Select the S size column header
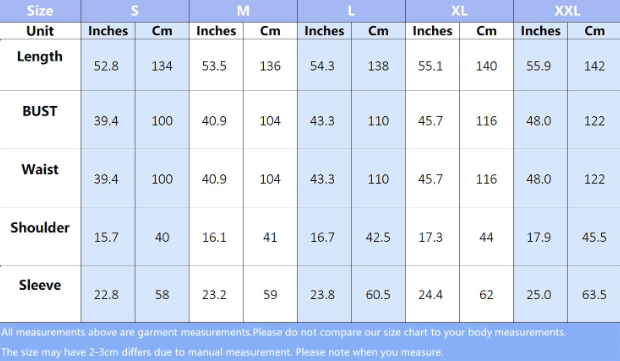 pyautogui.click(x=135, y=11)
